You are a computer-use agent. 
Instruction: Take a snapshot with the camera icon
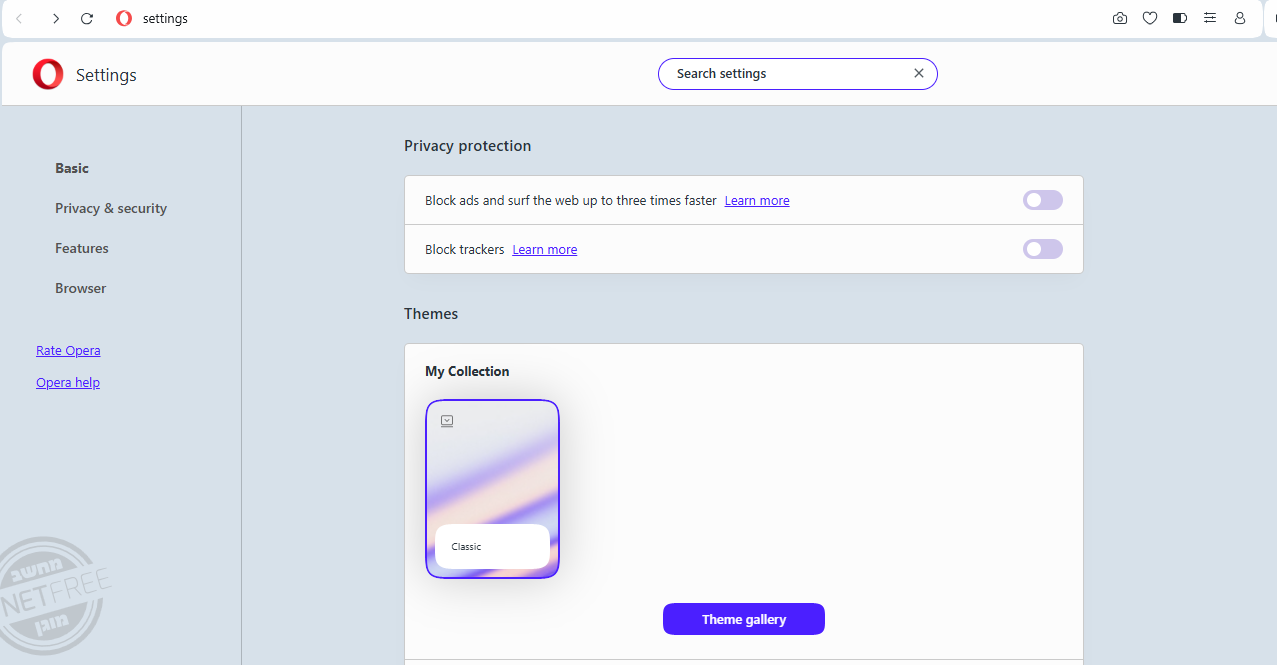[1120, 18]
